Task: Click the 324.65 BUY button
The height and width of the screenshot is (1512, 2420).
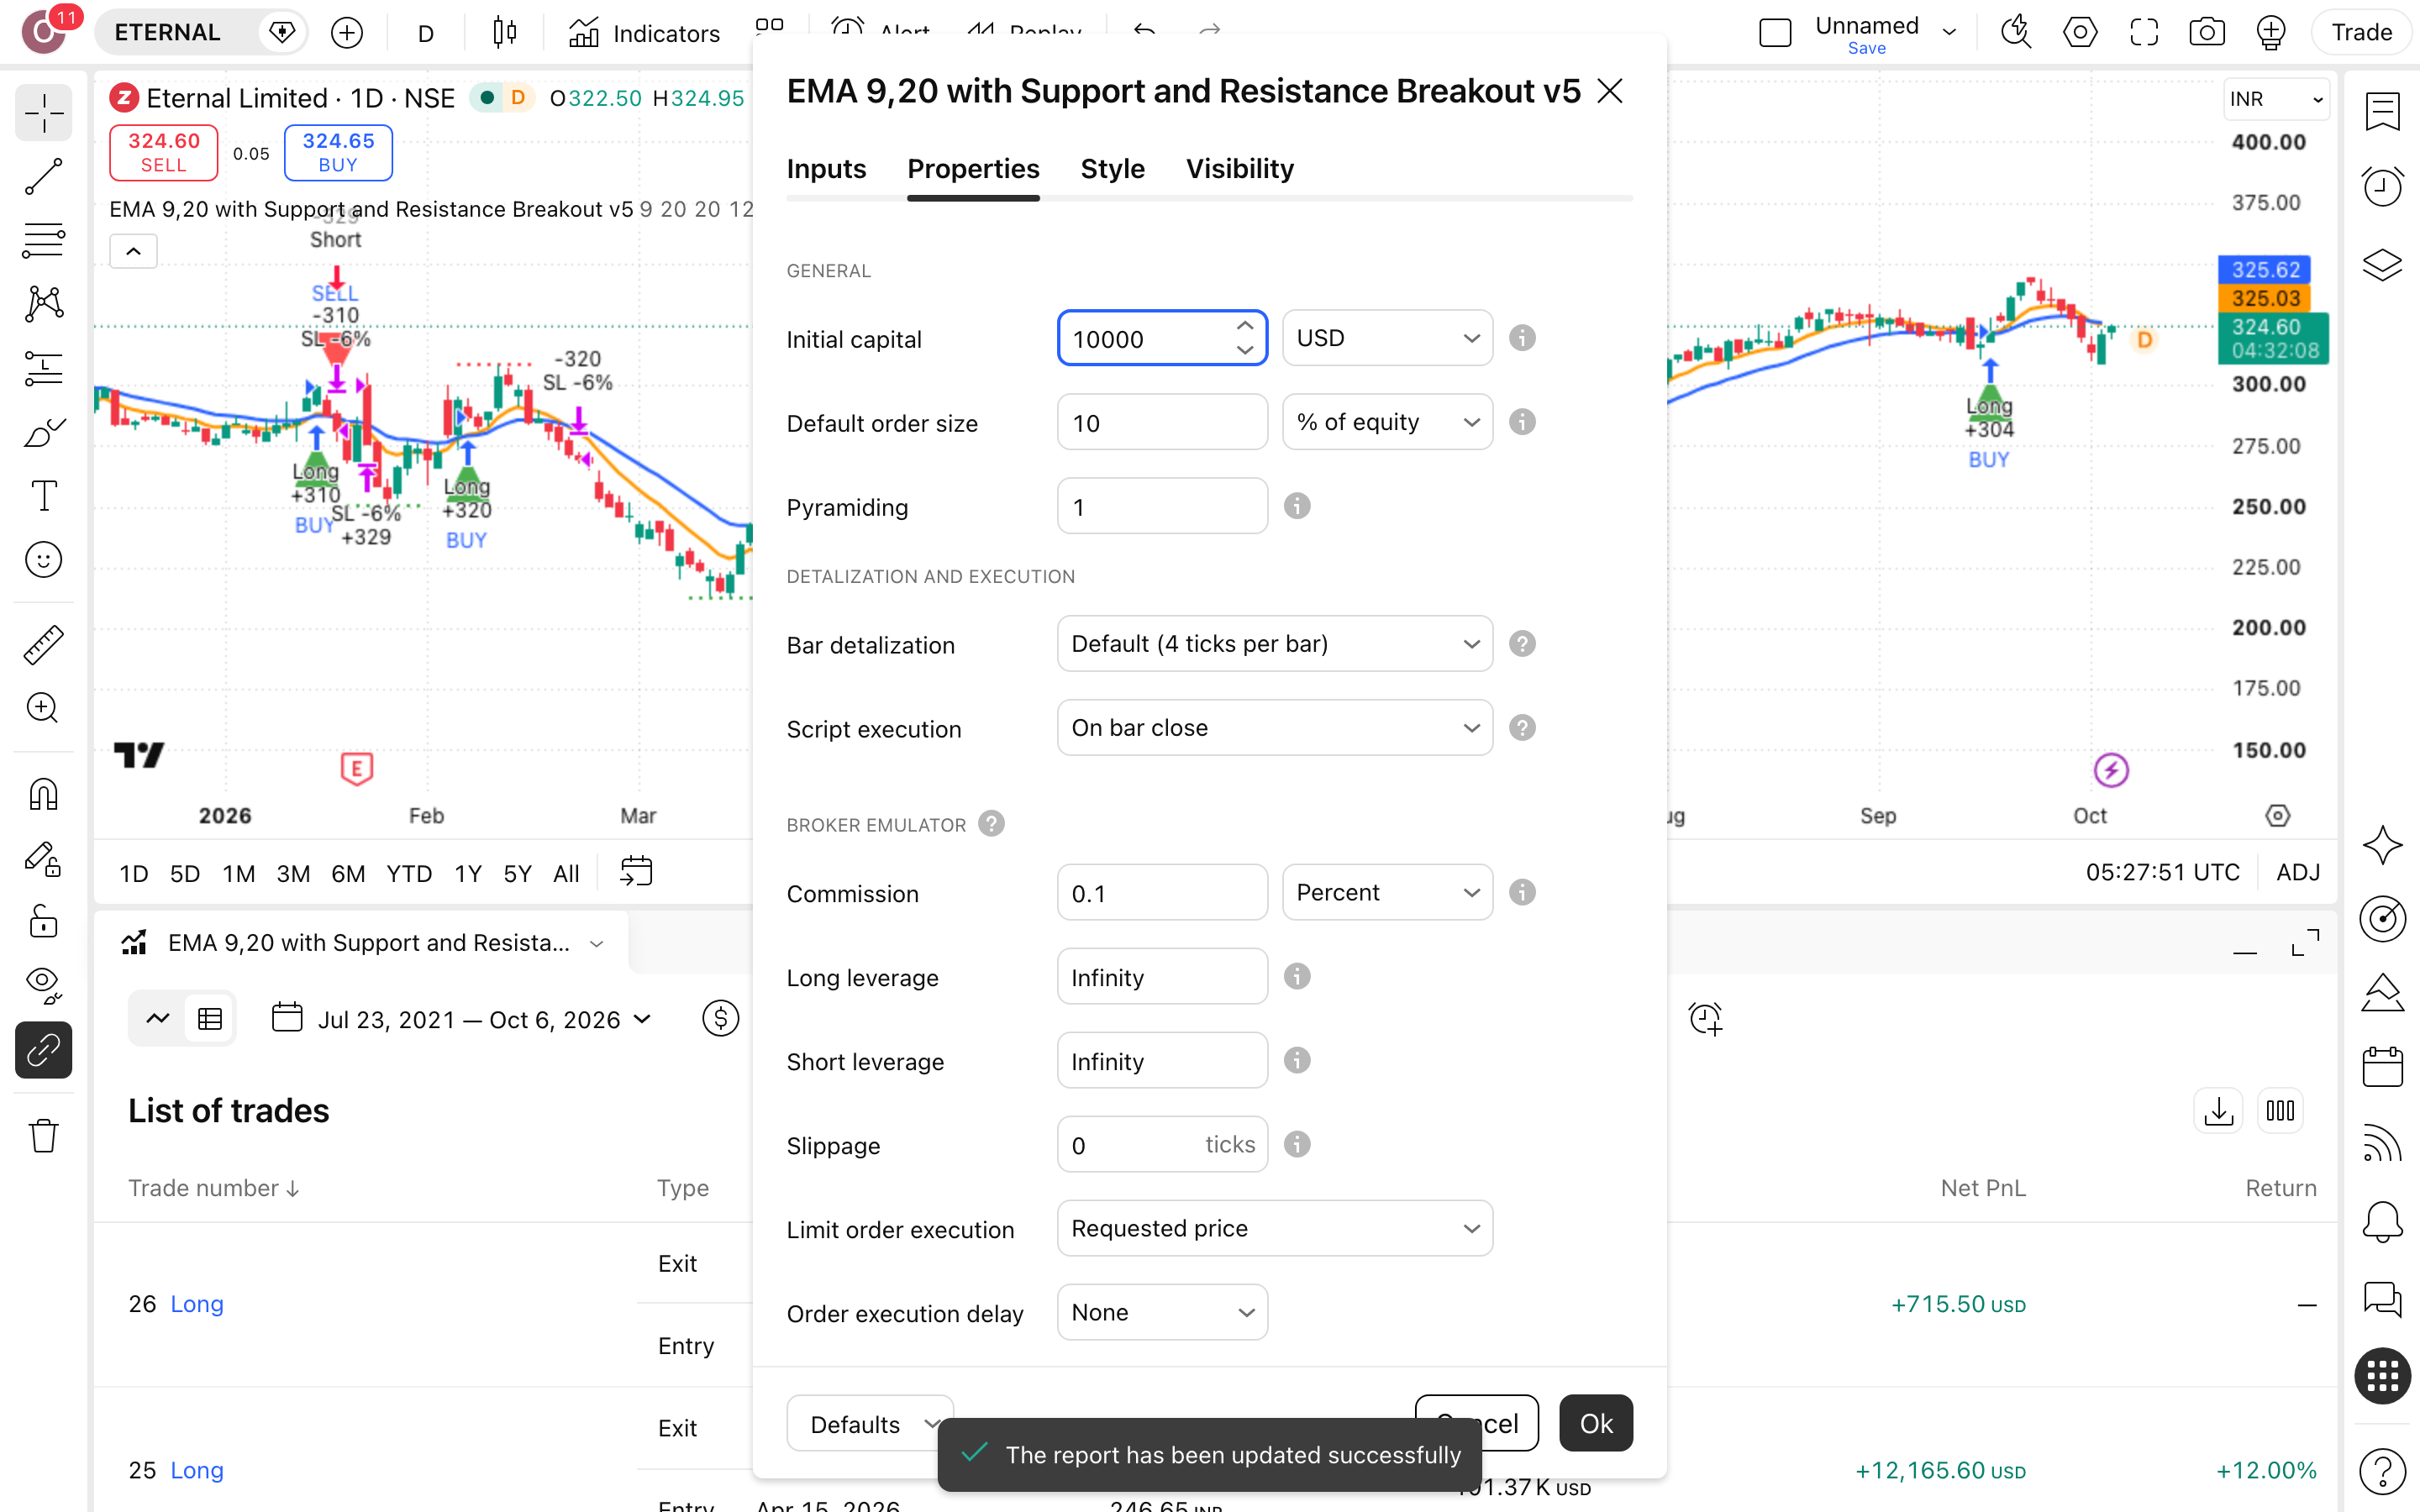Action: coord(338,152)
